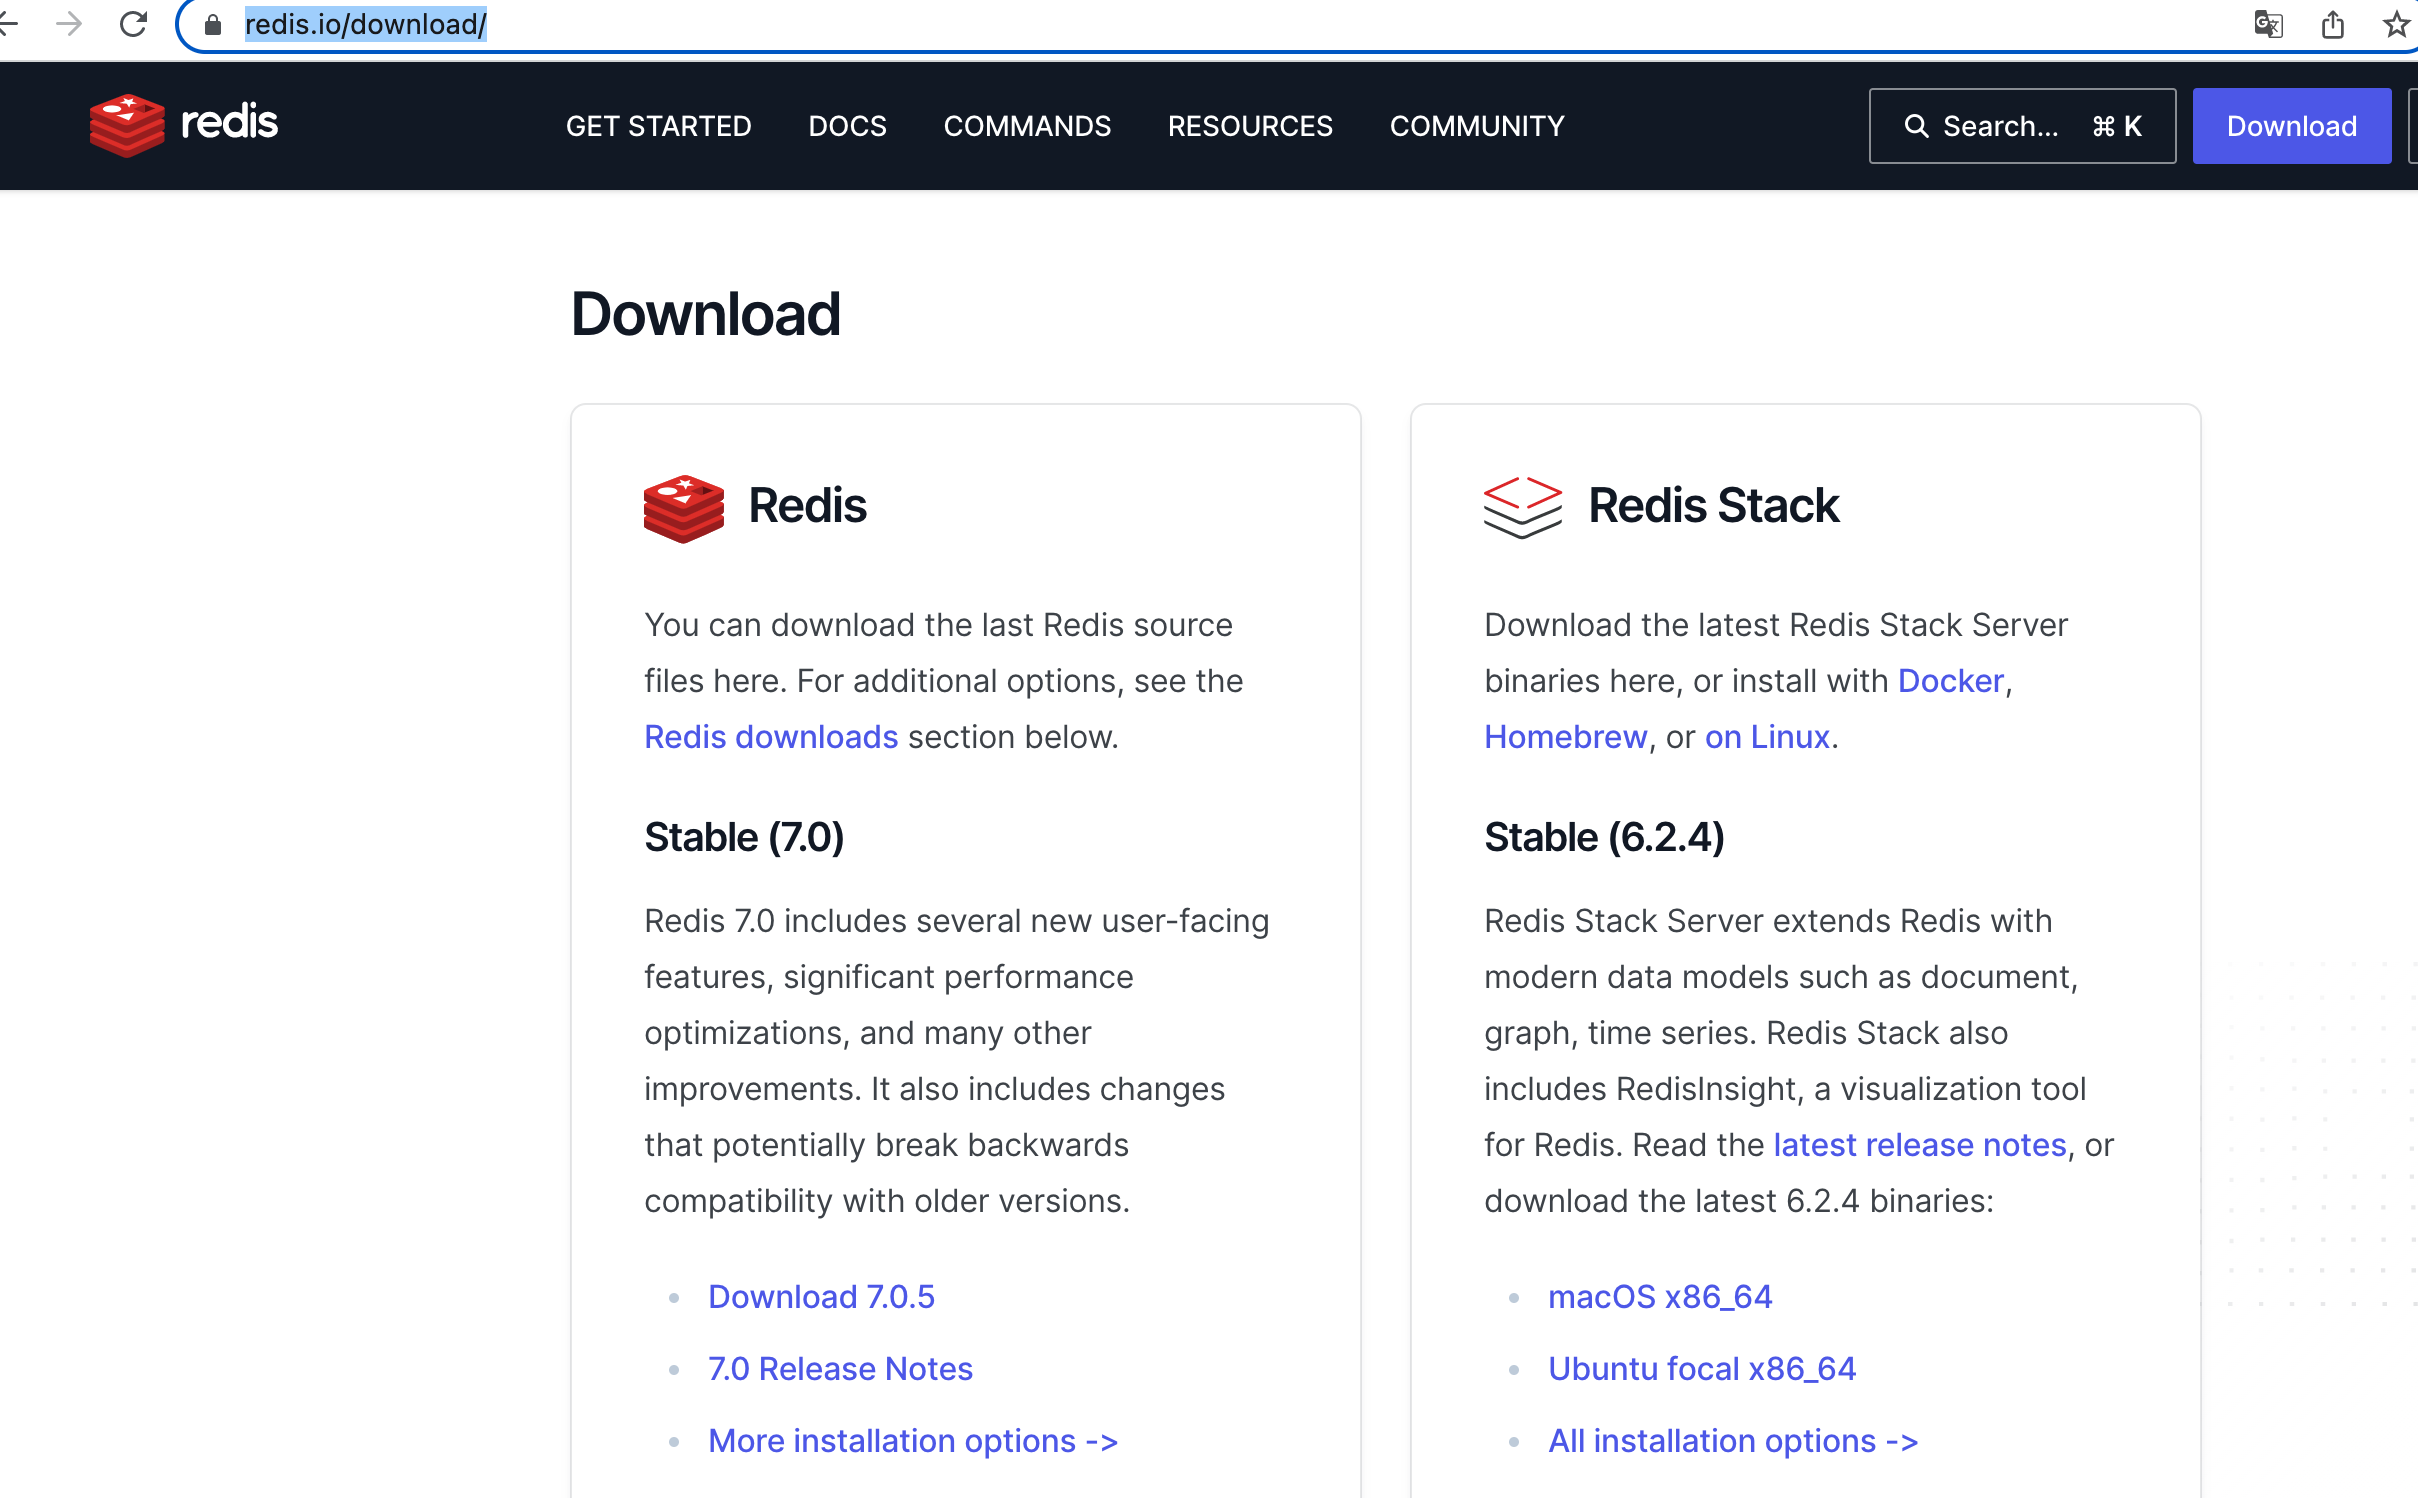The height and width of the screenshot is (1498, 2418).
Task: Click the ⌘ K shortcut hint
Action: point(2117,126)
